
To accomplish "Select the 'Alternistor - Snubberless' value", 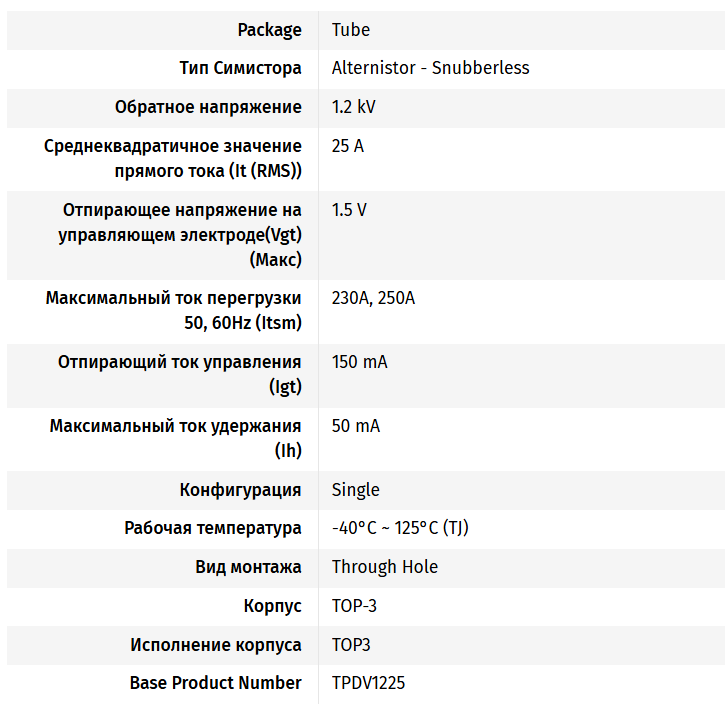I will coord(430,68).
